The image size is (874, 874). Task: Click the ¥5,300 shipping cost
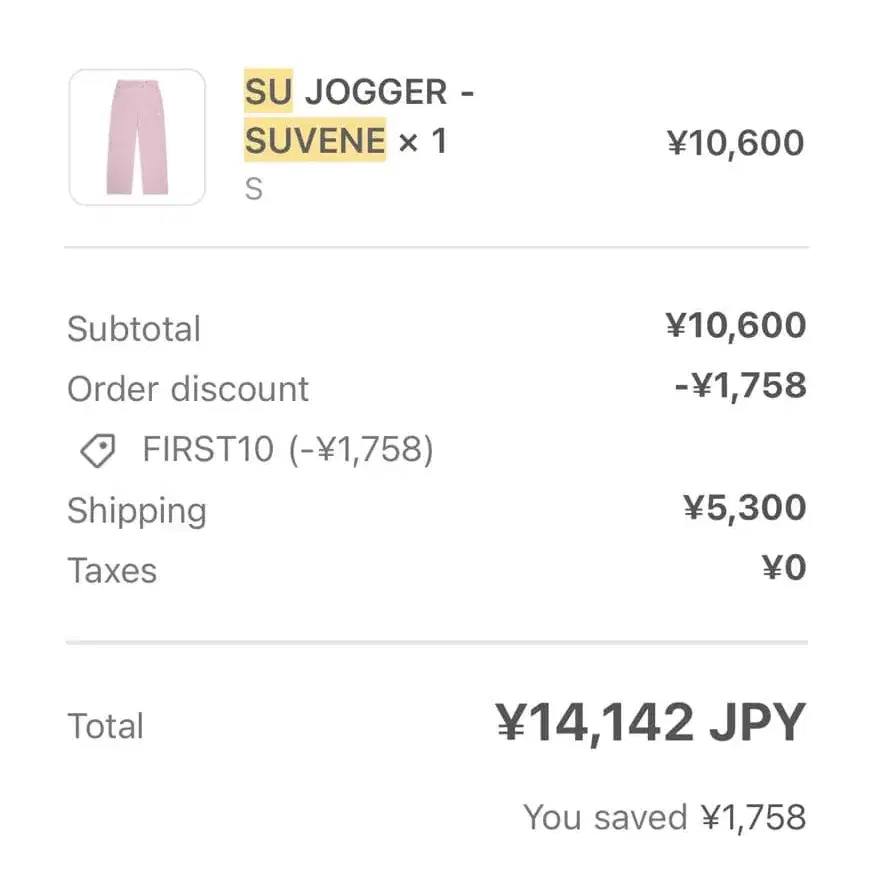pyautogui.click(x=744, y=508)
